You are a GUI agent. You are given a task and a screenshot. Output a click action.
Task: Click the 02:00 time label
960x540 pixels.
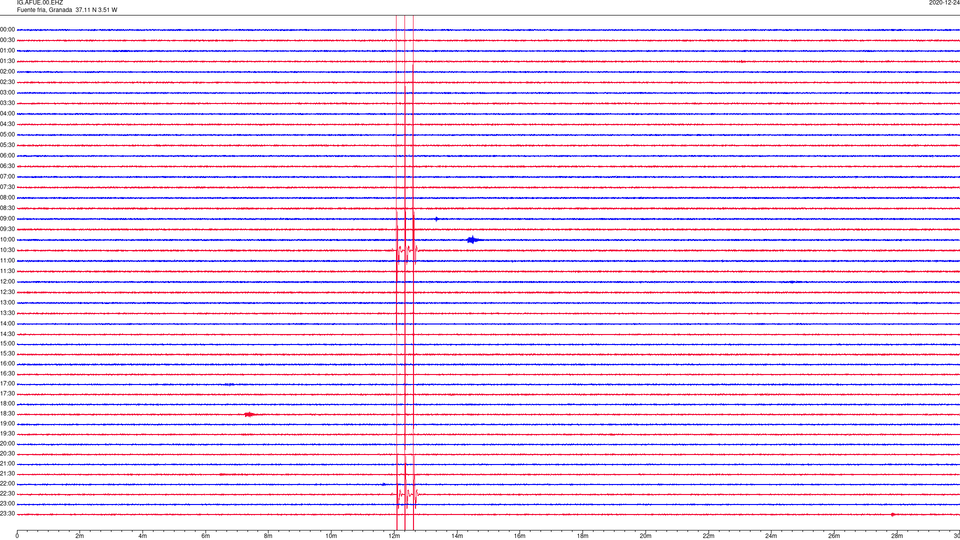pos(7,72)
